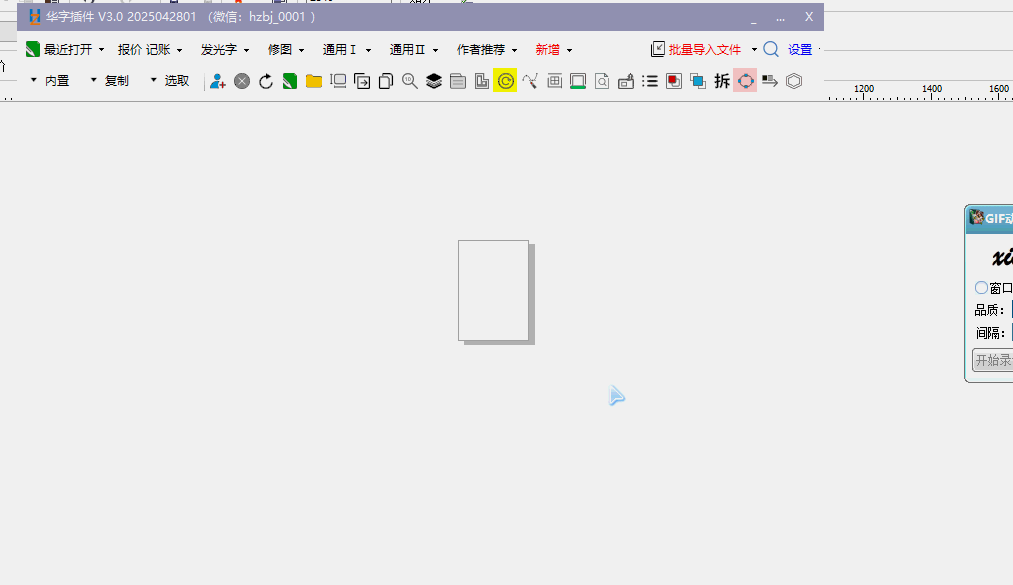Viewport: 1013px width, 585px height.
Task: Click the hexagon outline icon
Action: (794, 81)
